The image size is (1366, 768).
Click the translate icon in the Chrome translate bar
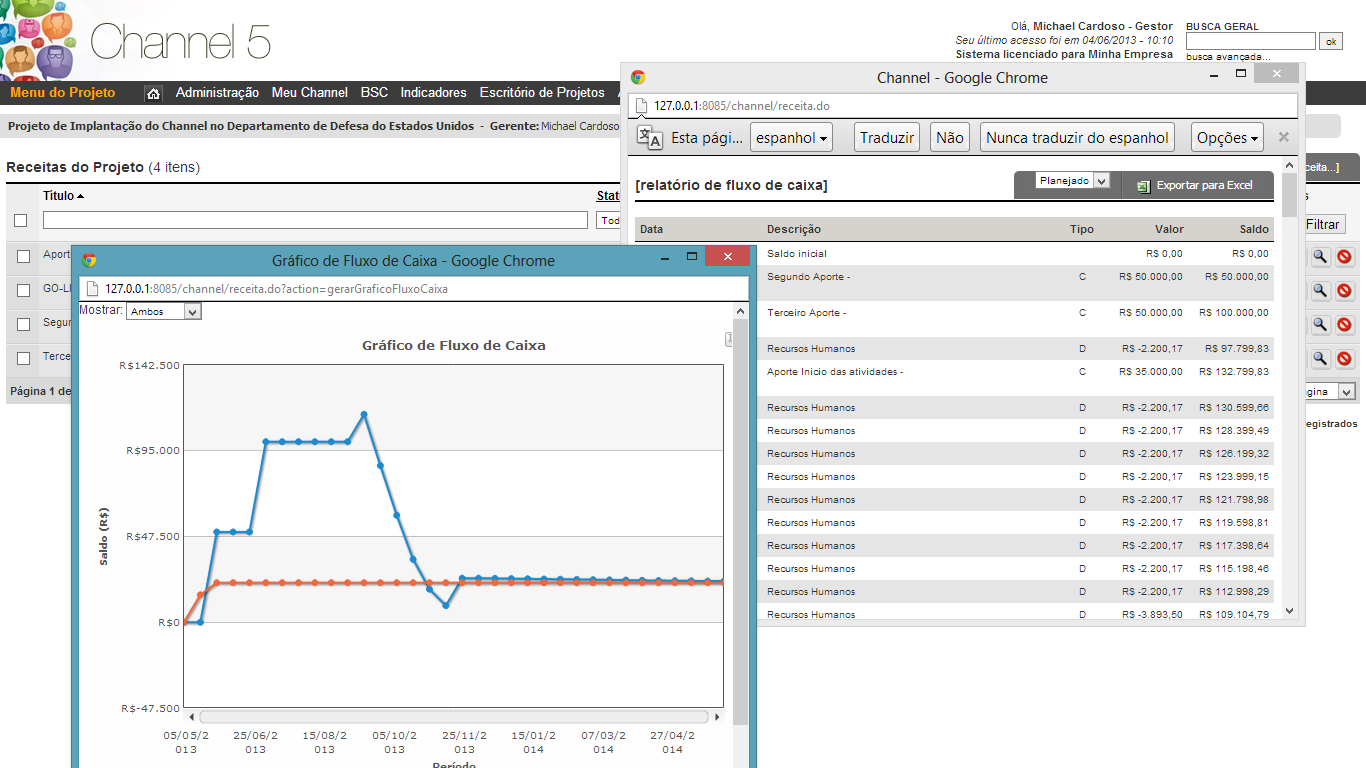click(x=650, y=138)
